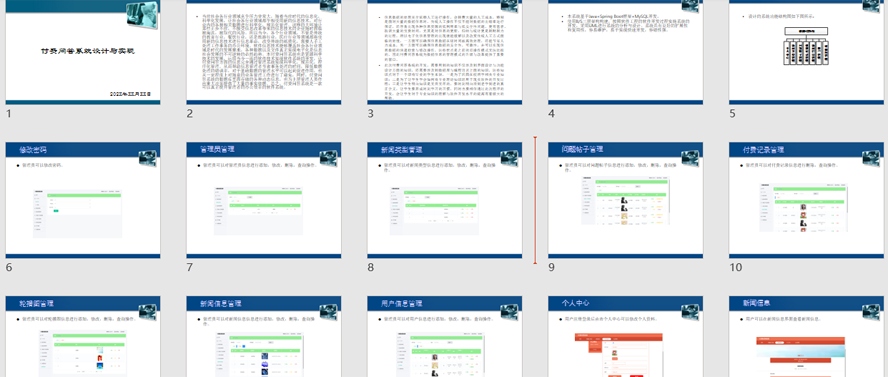
Task: Click the slide number 4 label
Action: pyautogui.click(x=551, y=114)
